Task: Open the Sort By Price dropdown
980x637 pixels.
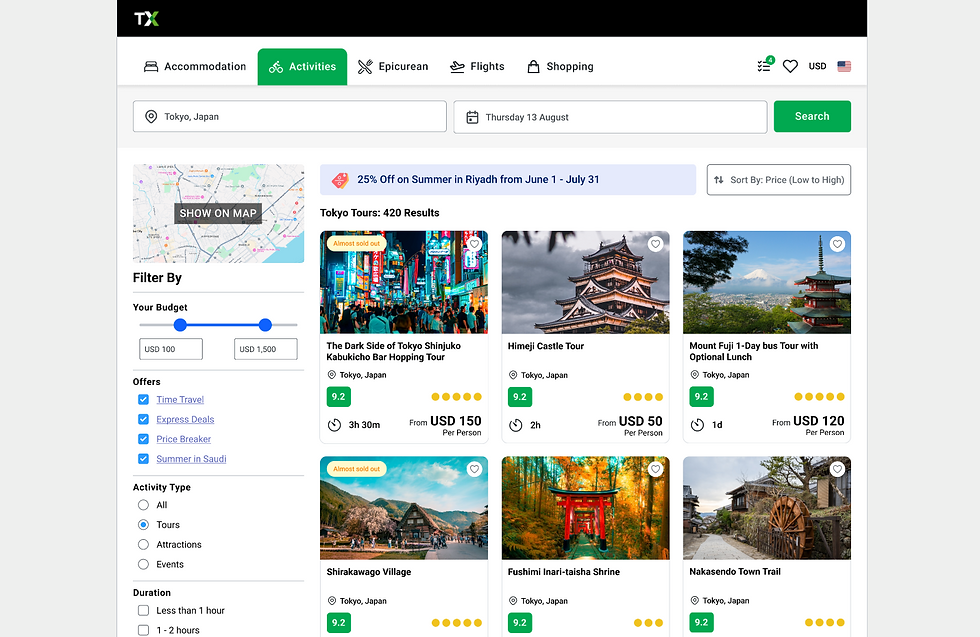Action: (x=779, y=180)
